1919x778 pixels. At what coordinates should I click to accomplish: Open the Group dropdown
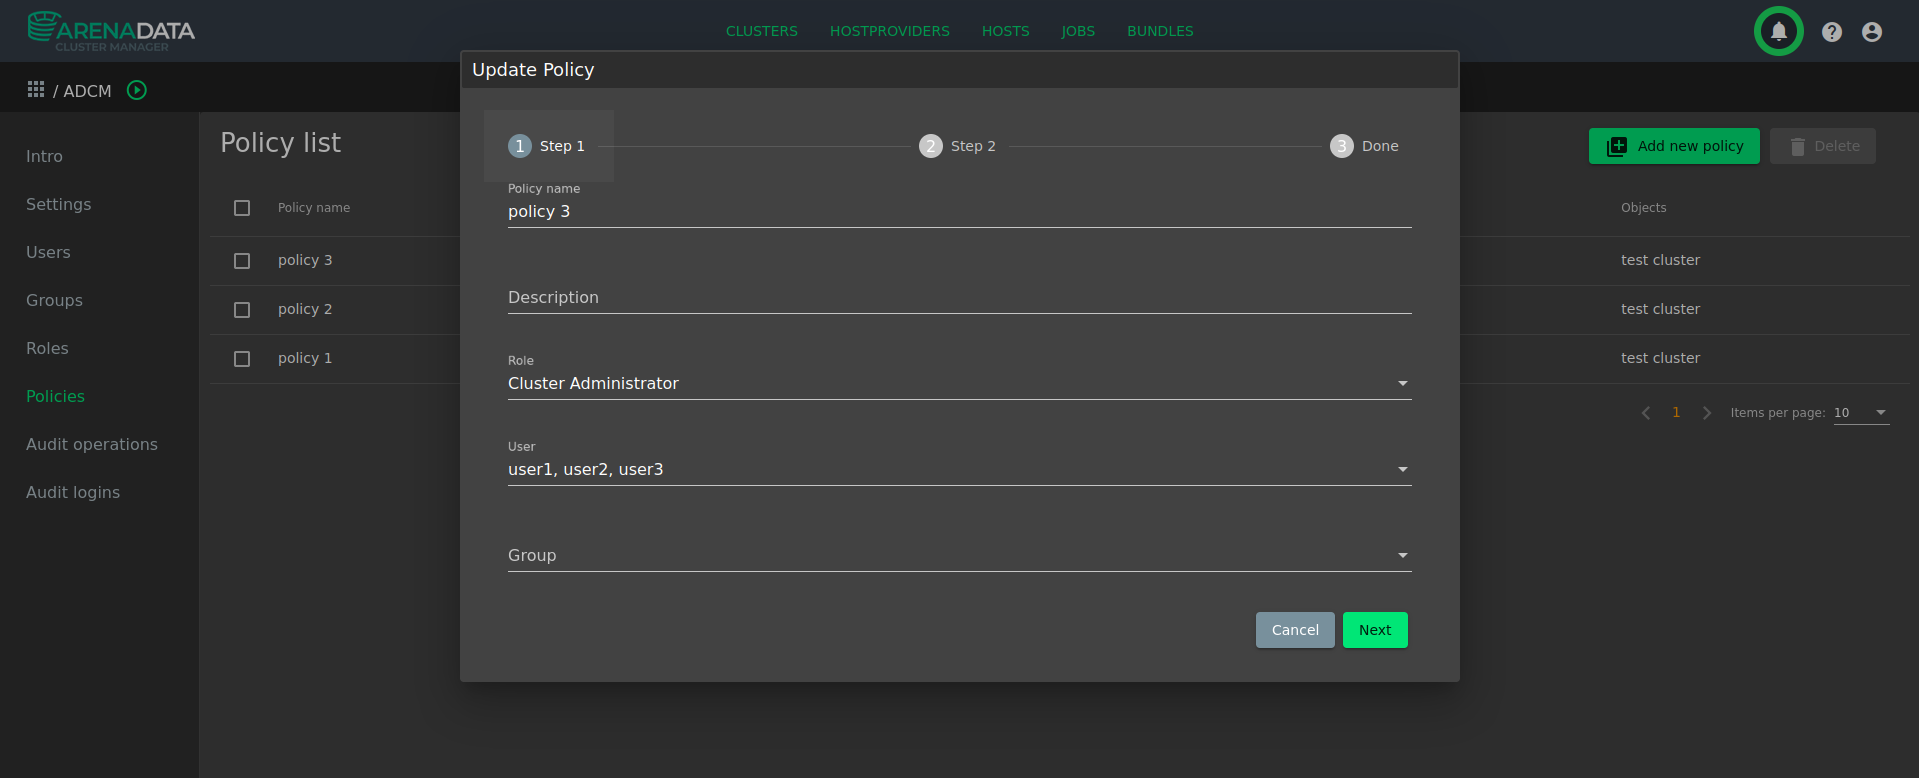959,555
